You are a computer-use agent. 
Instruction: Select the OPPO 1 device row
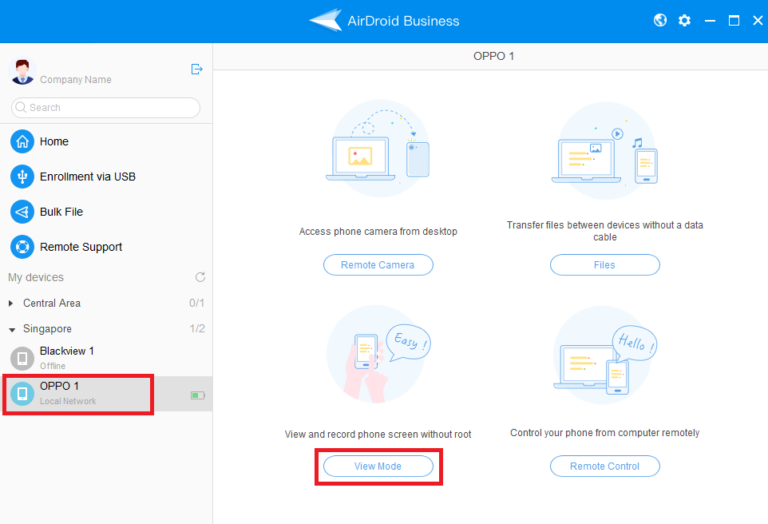[106, 394]
